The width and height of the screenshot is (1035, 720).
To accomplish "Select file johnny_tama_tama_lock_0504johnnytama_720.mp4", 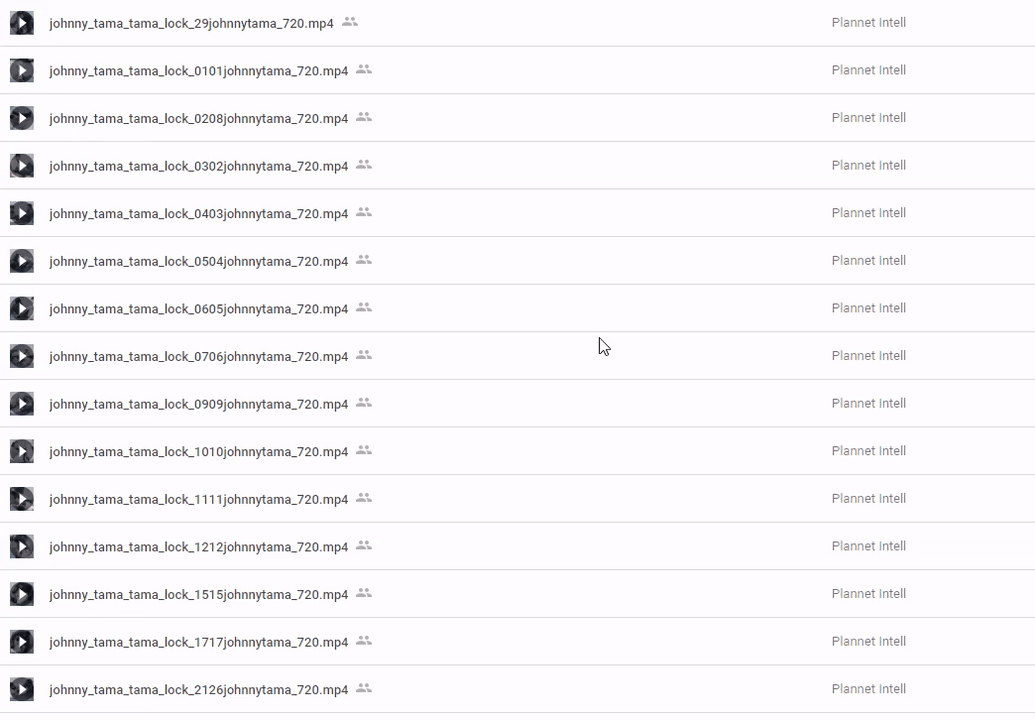I will coord(198,261).
